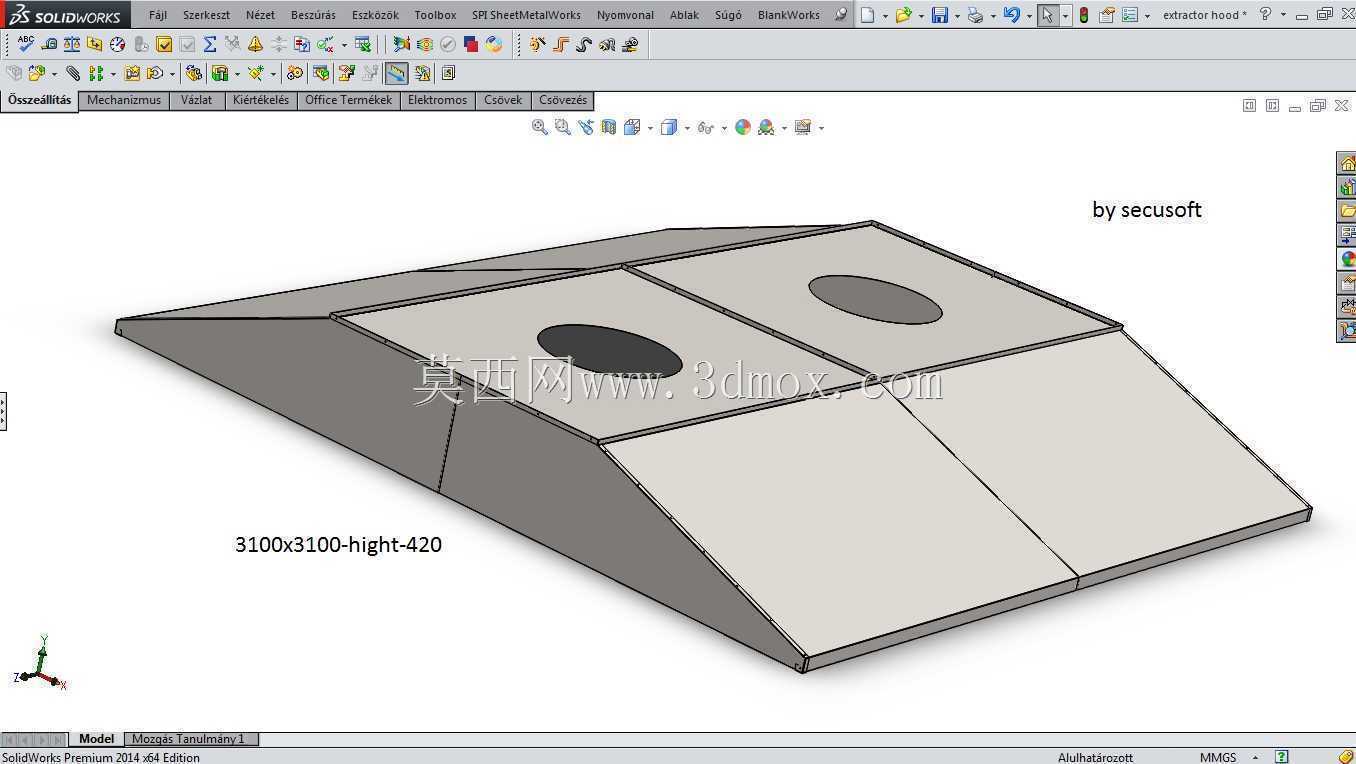Select the Model tab at bottom

click(x=96, y=739)
